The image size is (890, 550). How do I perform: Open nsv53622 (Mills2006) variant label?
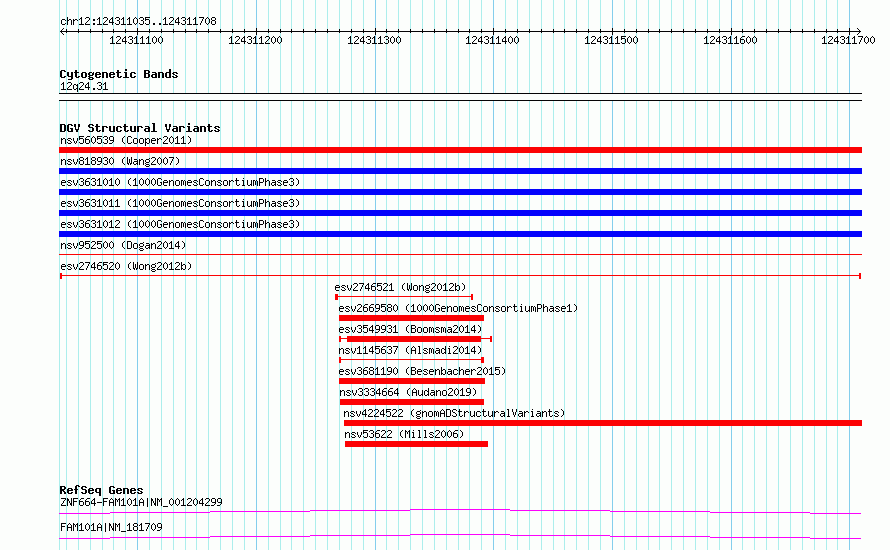click(x=404, y=434)
